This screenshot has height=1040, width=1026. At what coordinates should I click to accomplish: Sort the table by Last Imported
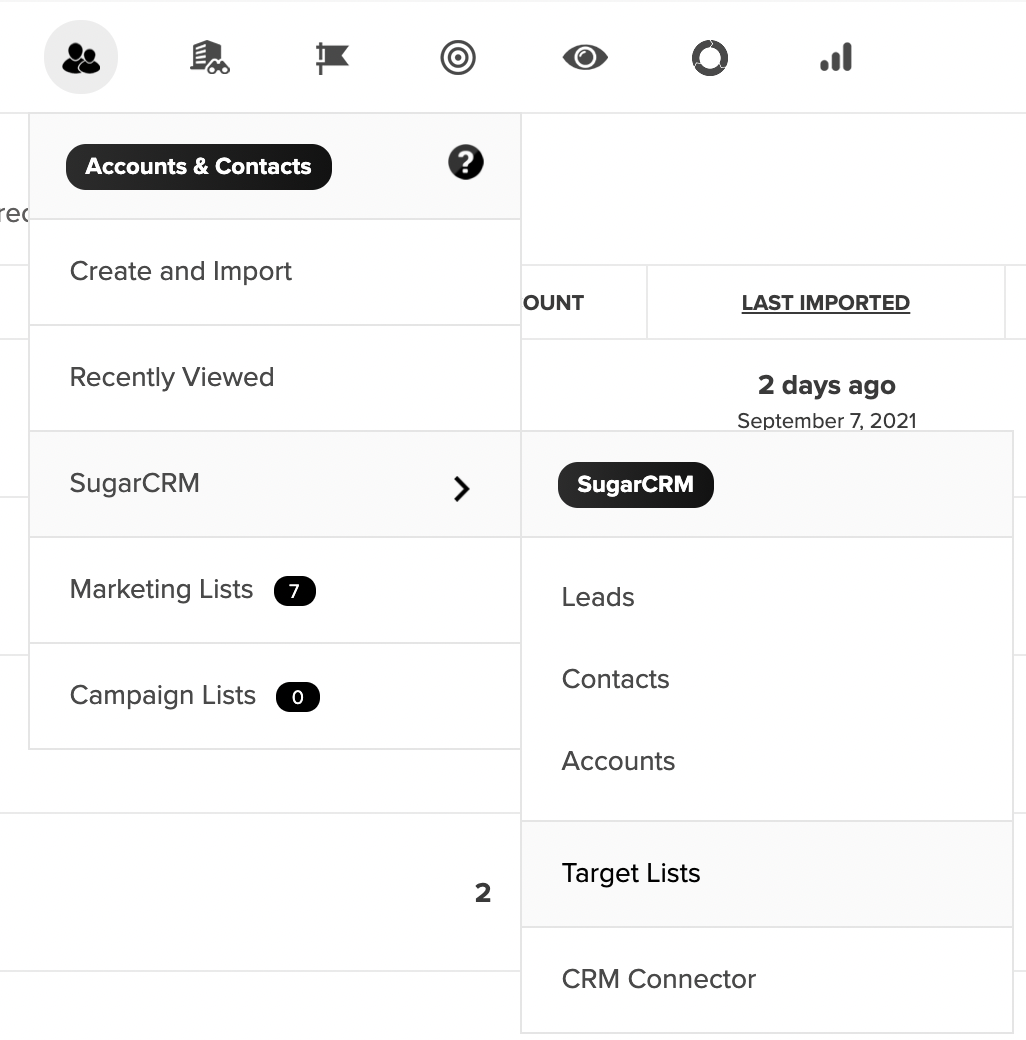click(x=826, y=302)
